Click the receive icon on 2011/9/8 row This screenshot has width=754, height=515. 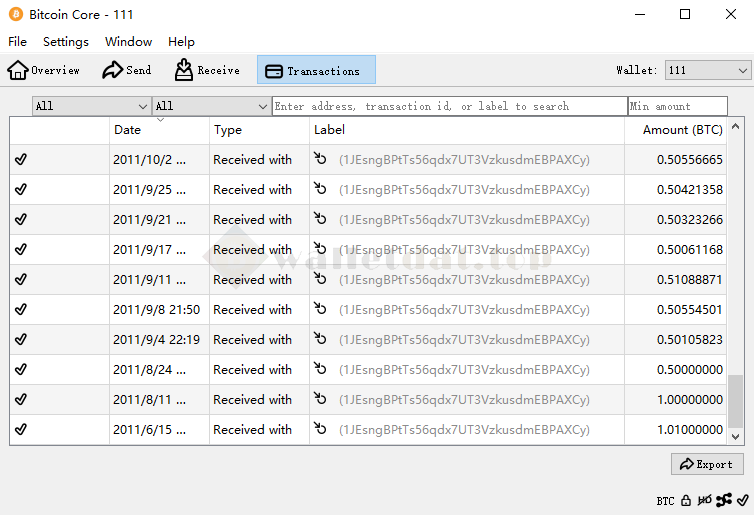click(x=320, y=309)
